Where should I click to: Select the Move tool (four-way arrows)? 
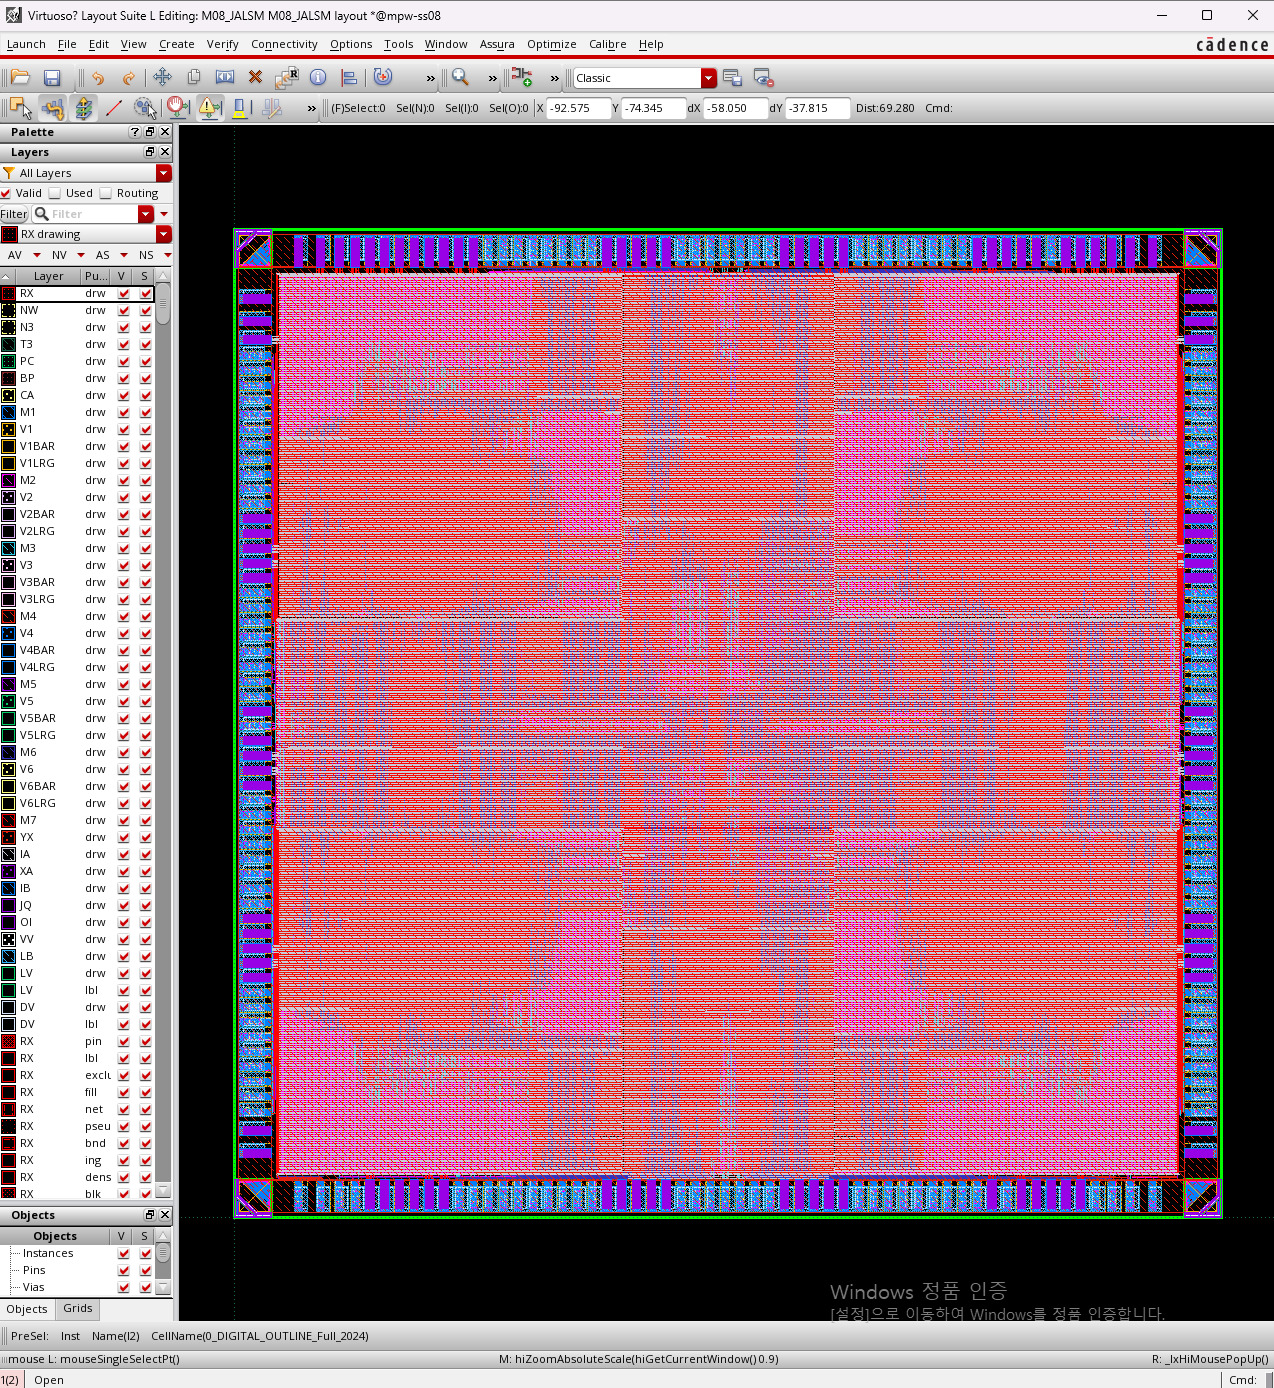[162, 78]
